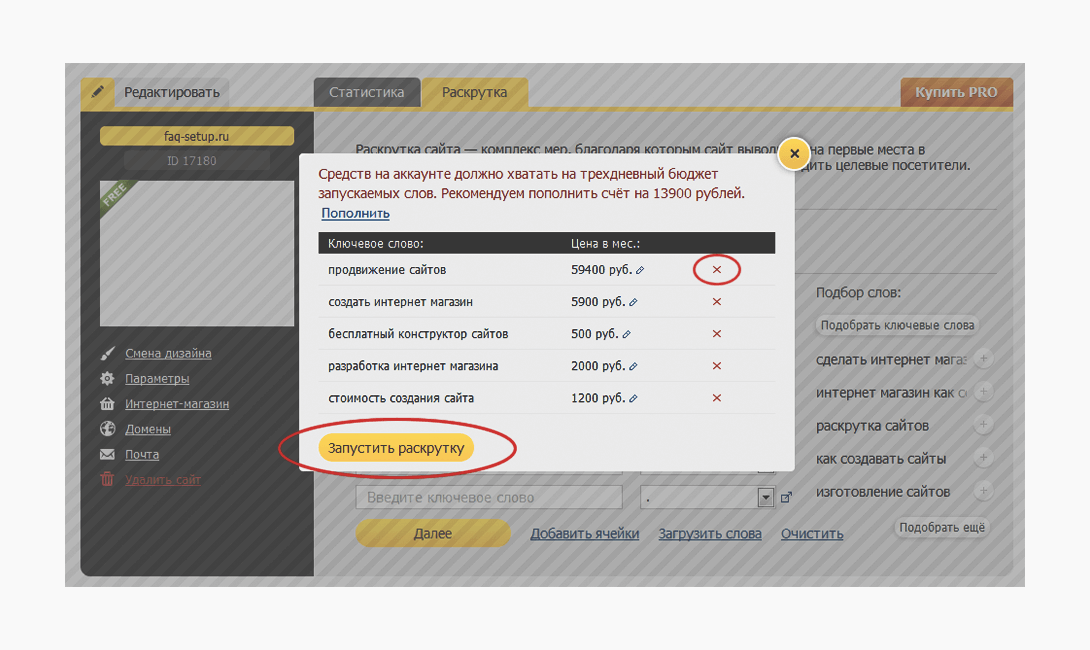The height and width of the screenshot is (650, 1090).
Task: Open Параметры sidebar link
Action: 157,378
